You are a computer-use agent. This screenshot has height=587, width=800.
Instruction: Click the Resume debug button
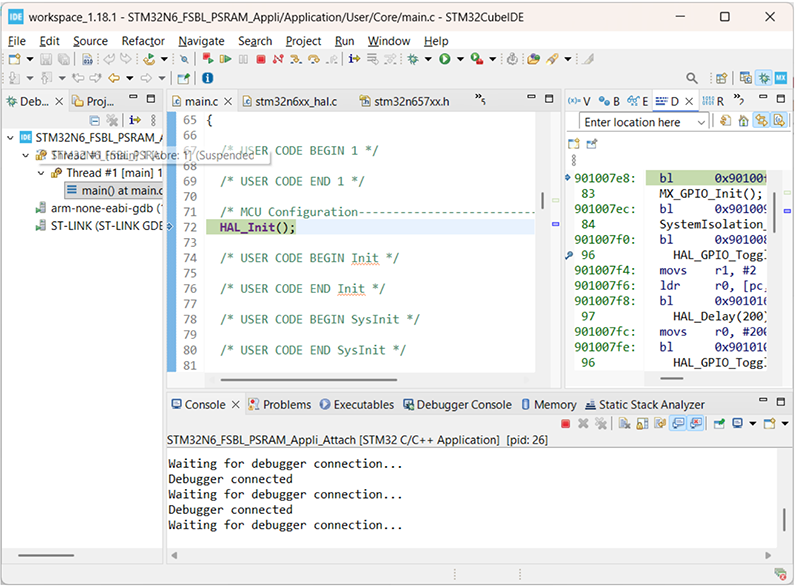point(227,59)
